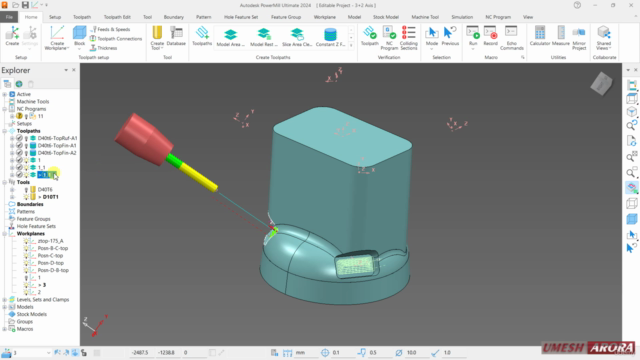The image size is (640, 360).
Task: Switch to the Boundary ribbon tab
Action: tap(173, 17)
